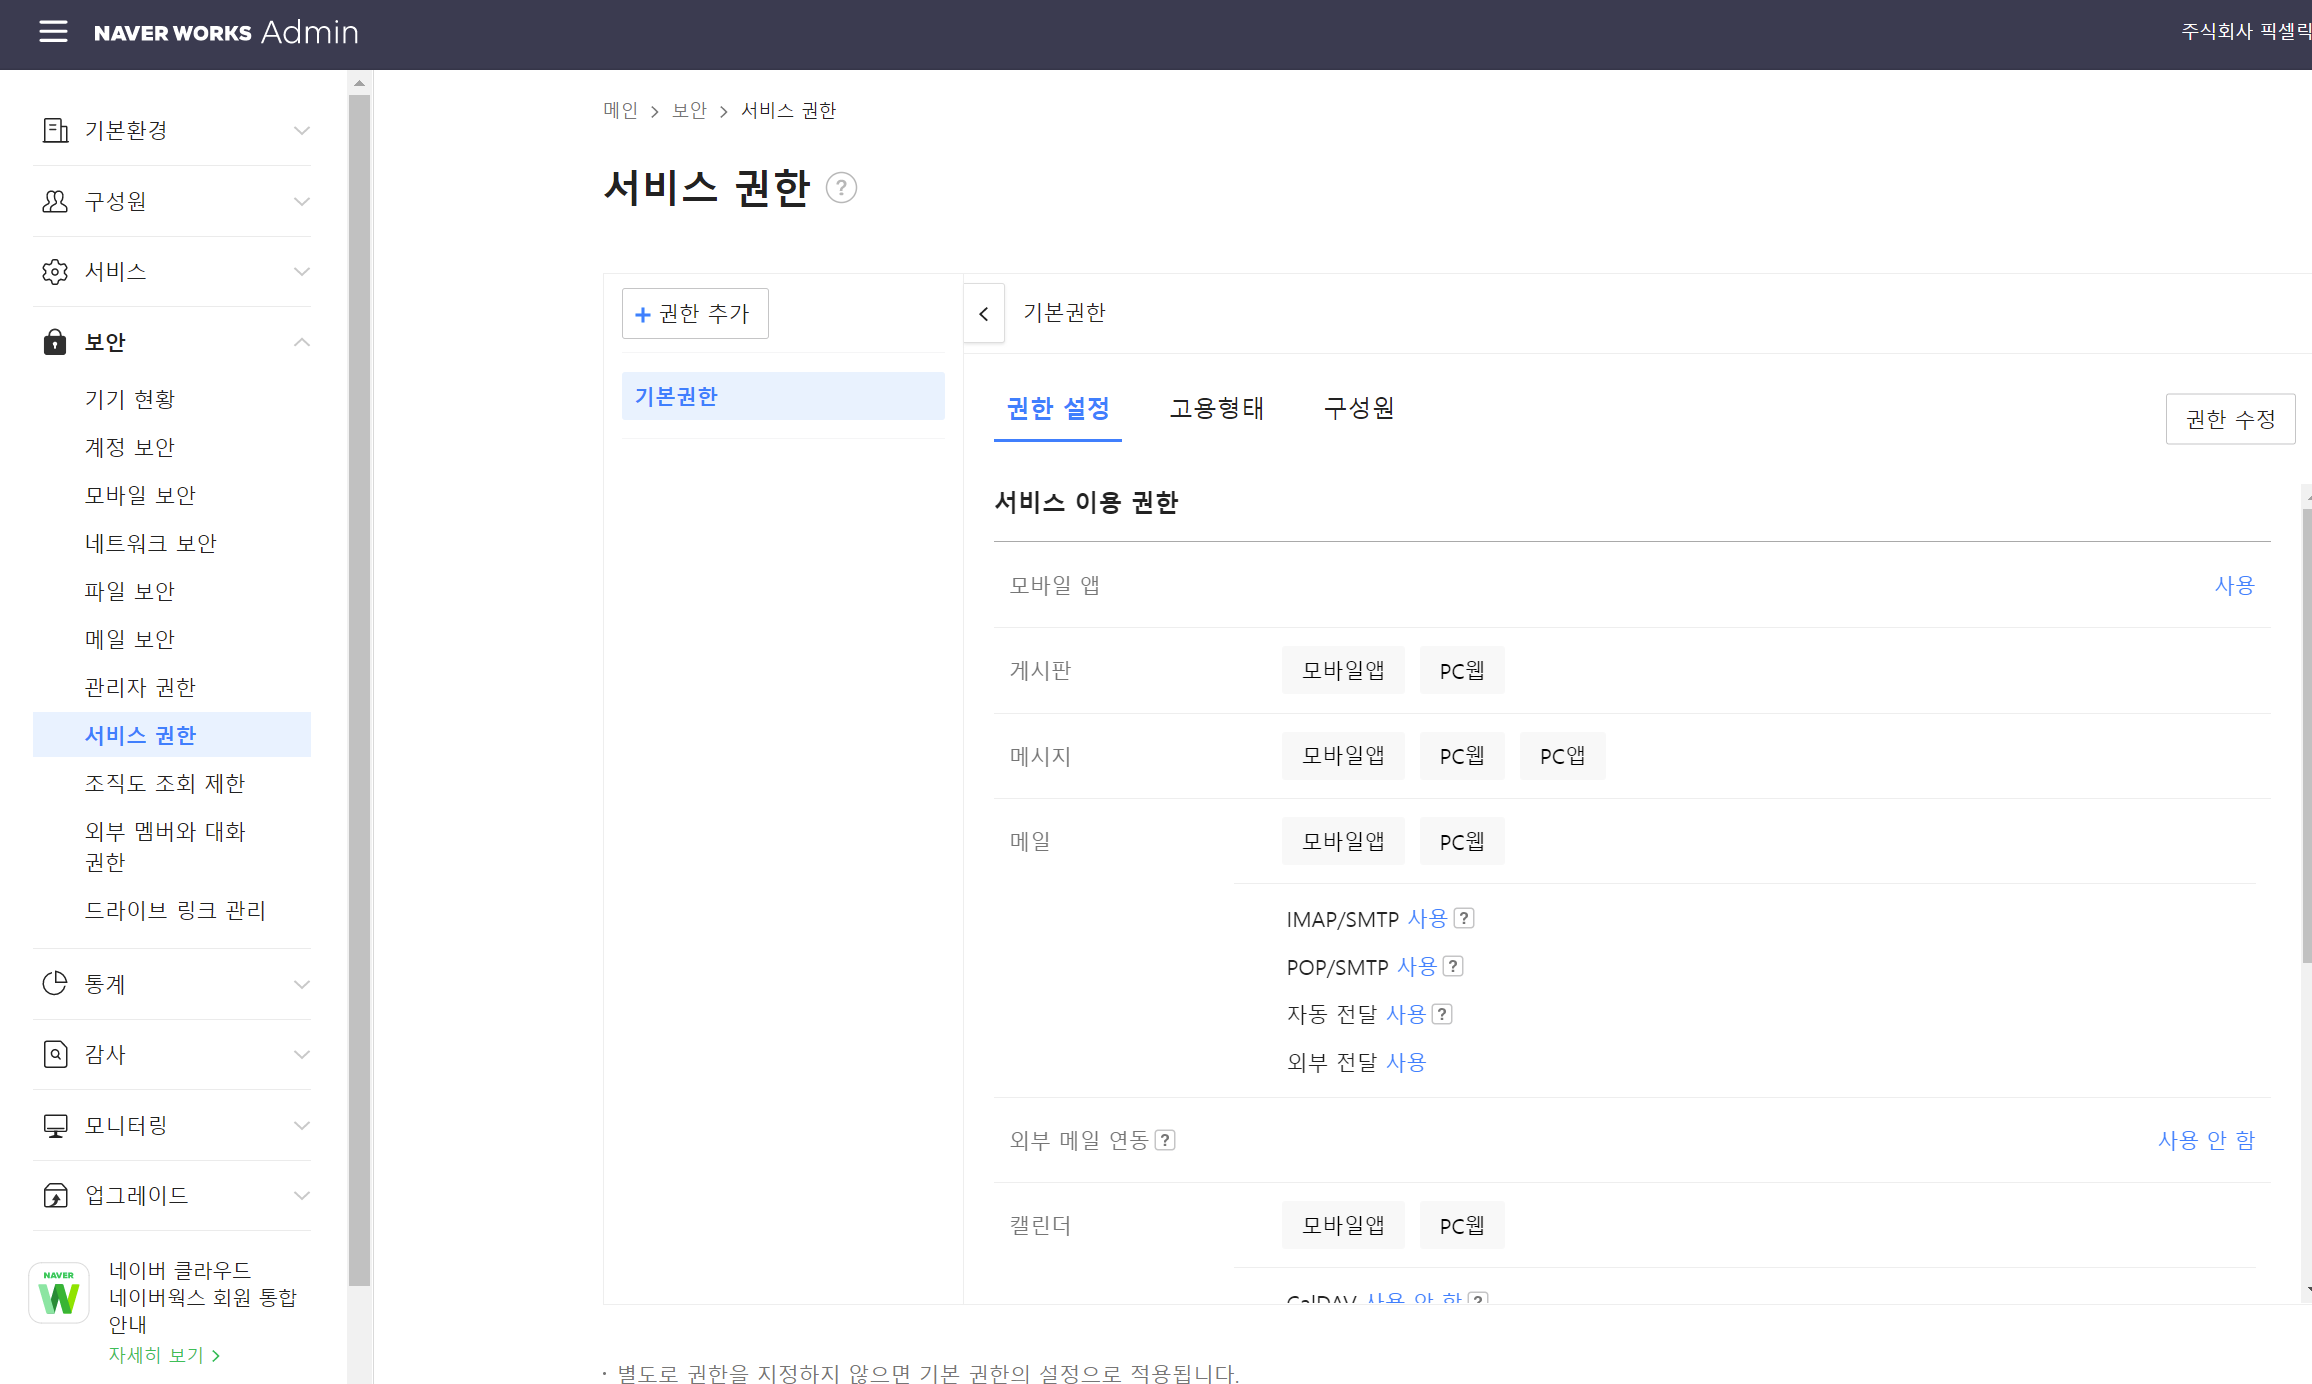Viewport: 2312px width, 1384px height.
Task: Click the back arrow next to 기본권한
Action: 984,314
